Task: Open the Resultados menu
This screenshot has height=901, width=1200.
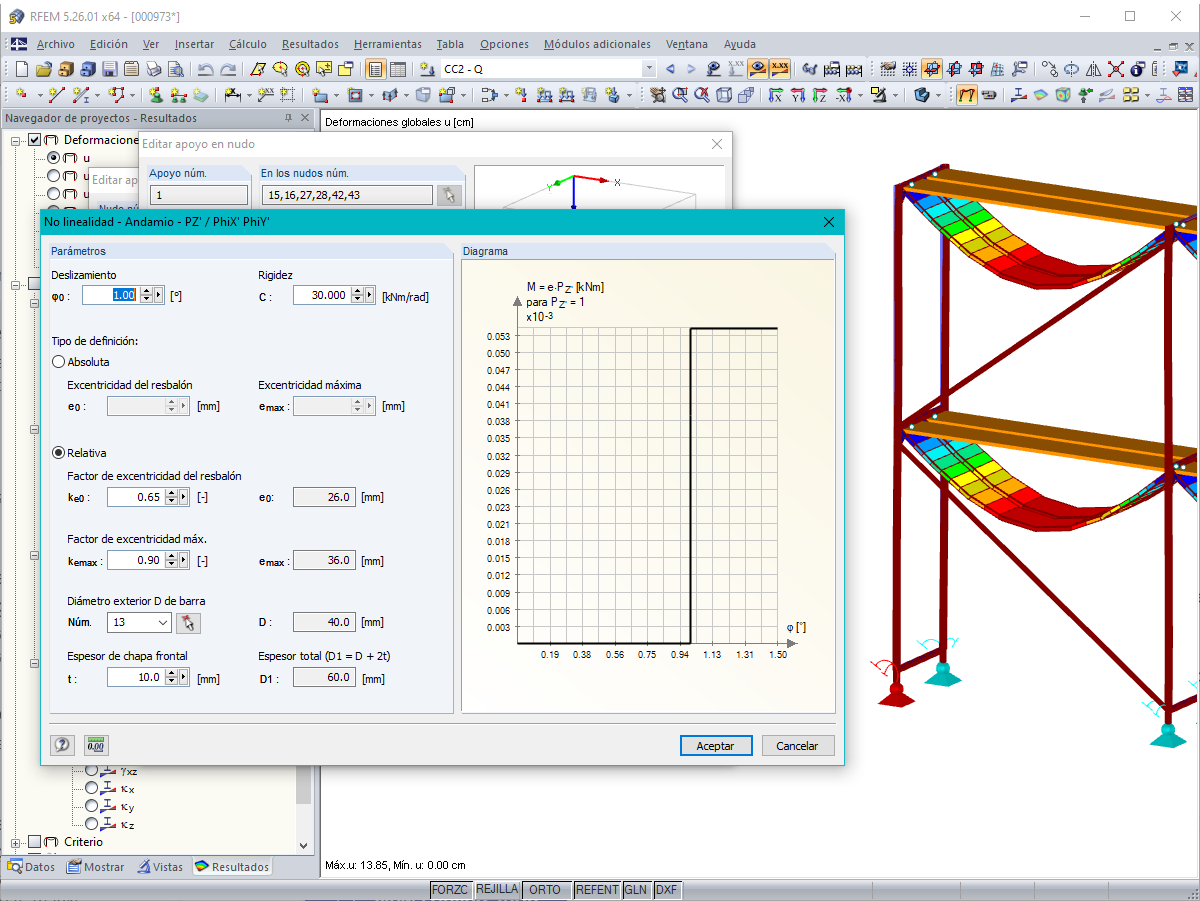Action: click(310, 44)
